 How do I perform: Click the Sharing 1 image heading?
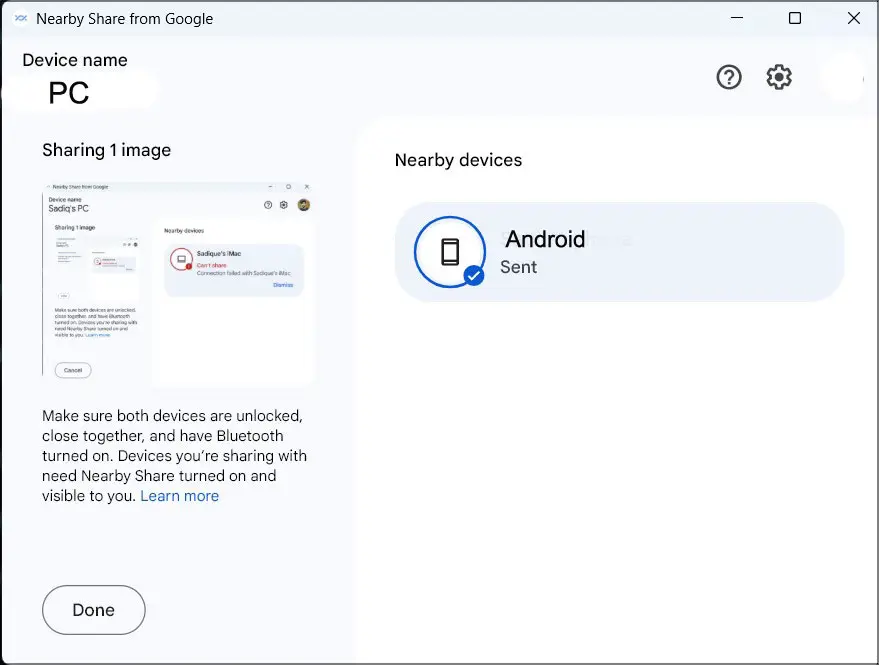click(107, 150)
